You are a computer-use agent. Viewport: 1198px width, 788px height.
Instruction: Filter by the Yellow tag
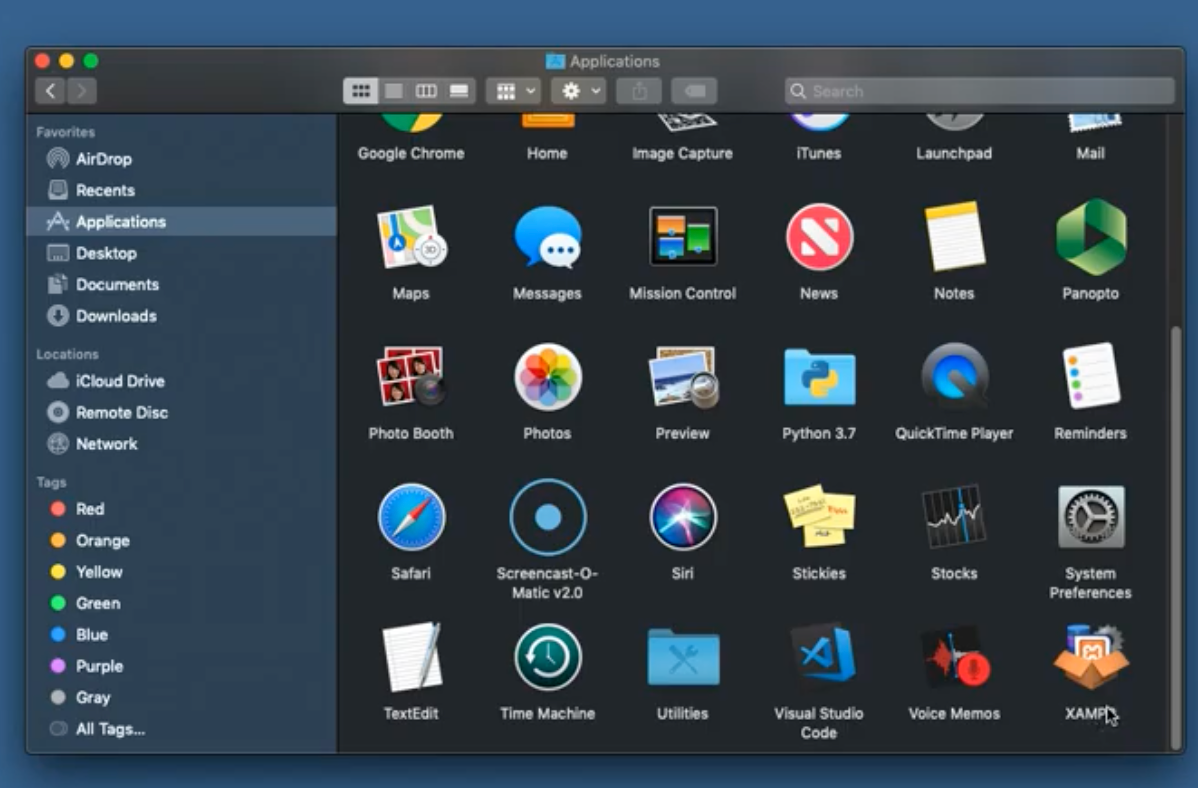182,572
